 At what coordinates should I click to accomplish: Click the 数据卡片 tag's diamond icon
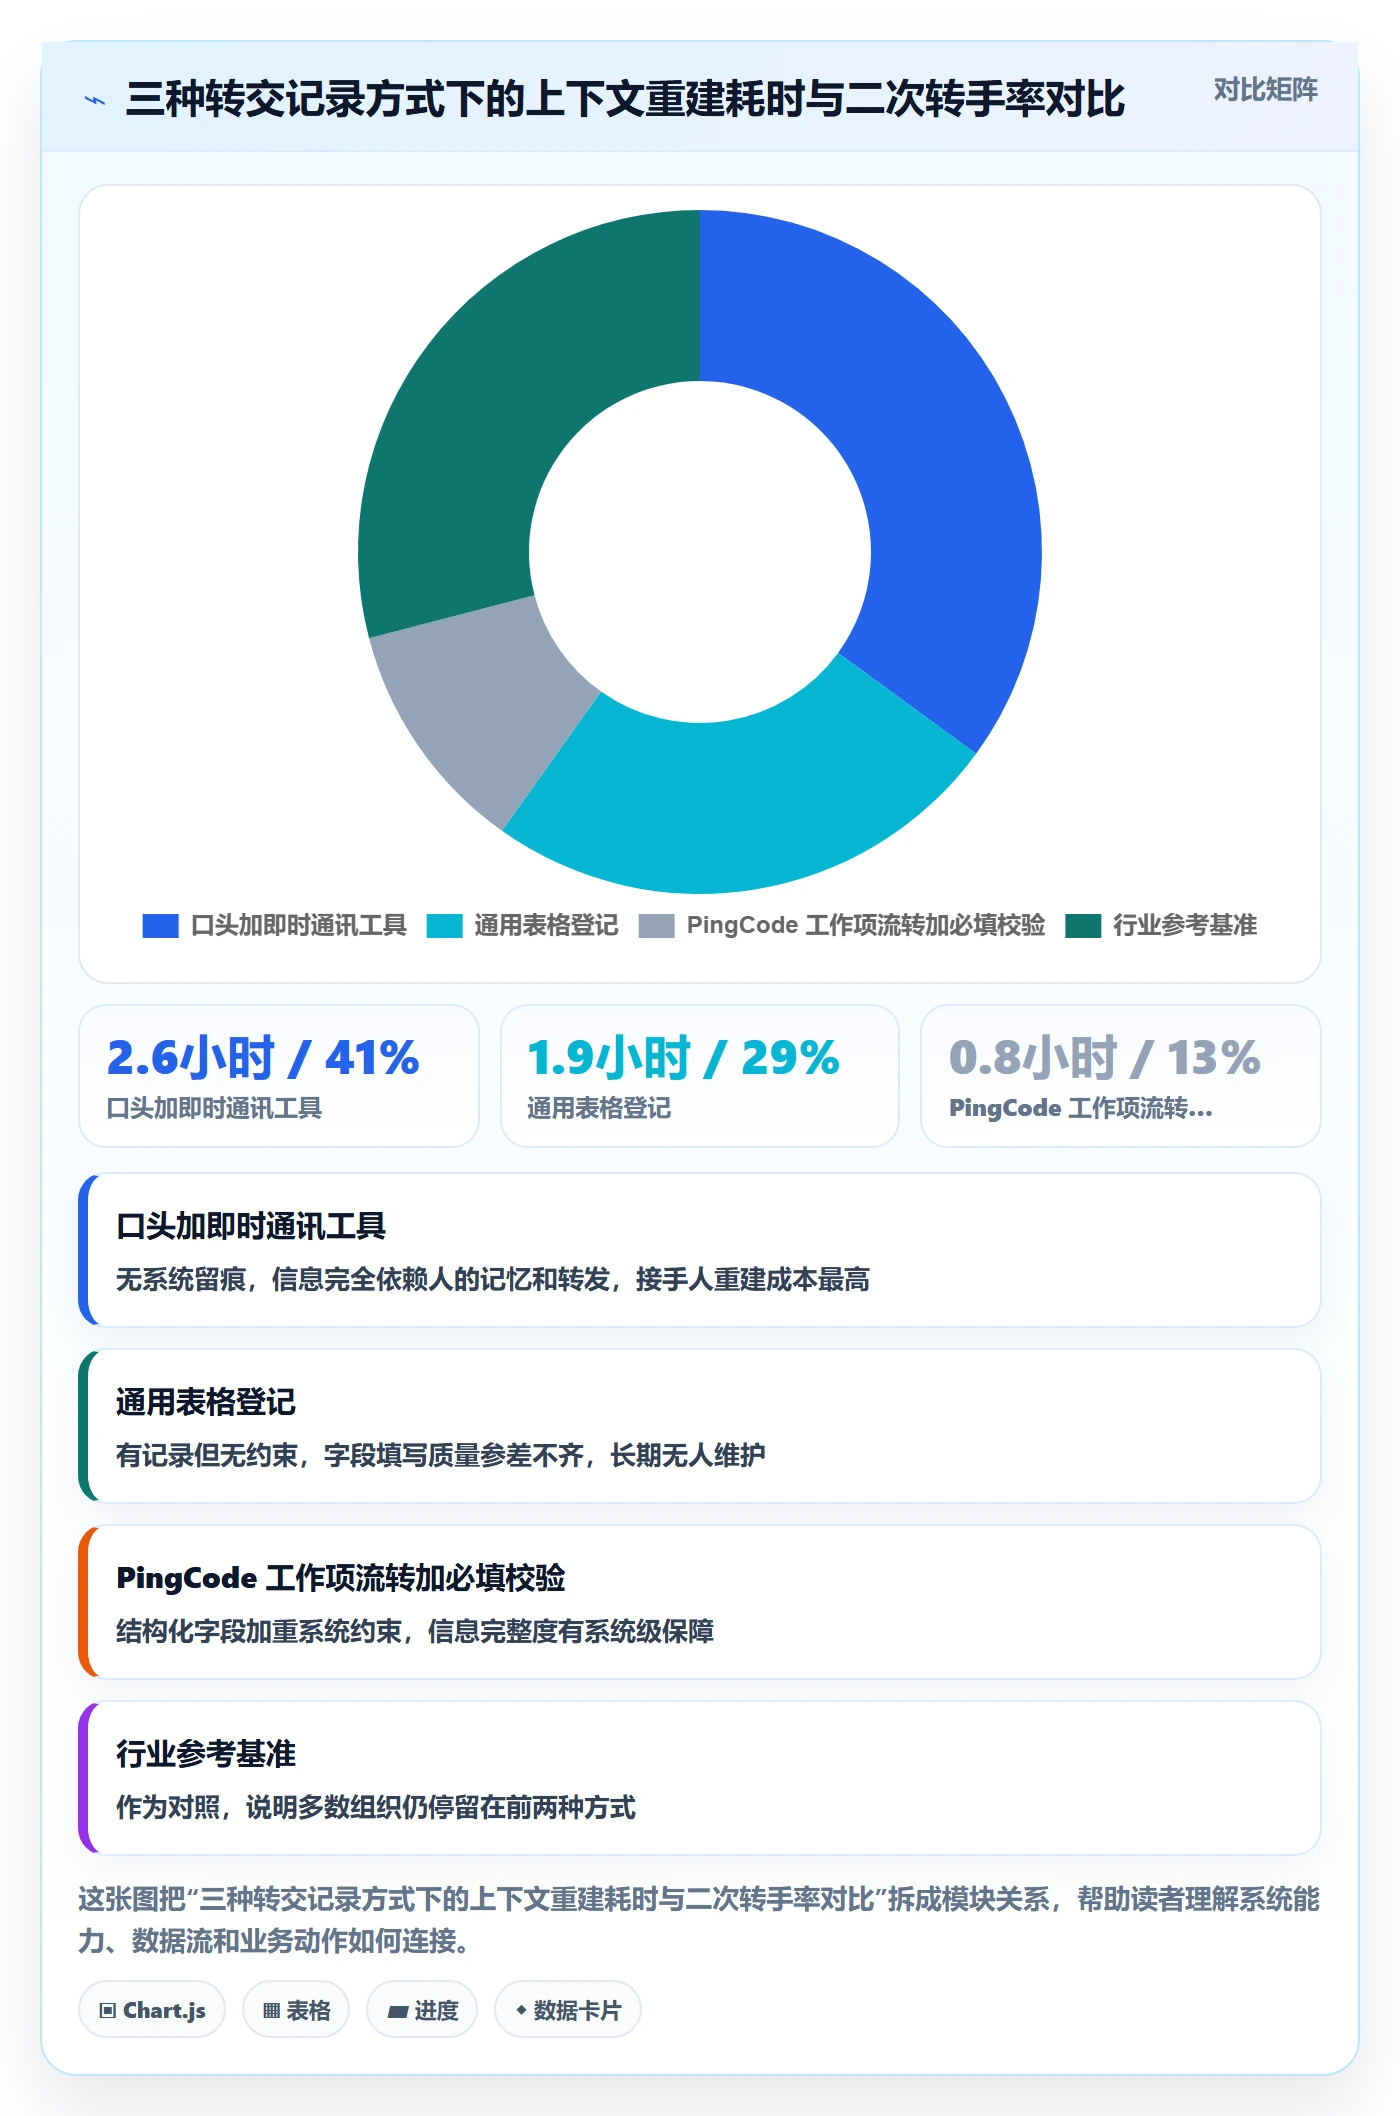(x=521, y=2010)
